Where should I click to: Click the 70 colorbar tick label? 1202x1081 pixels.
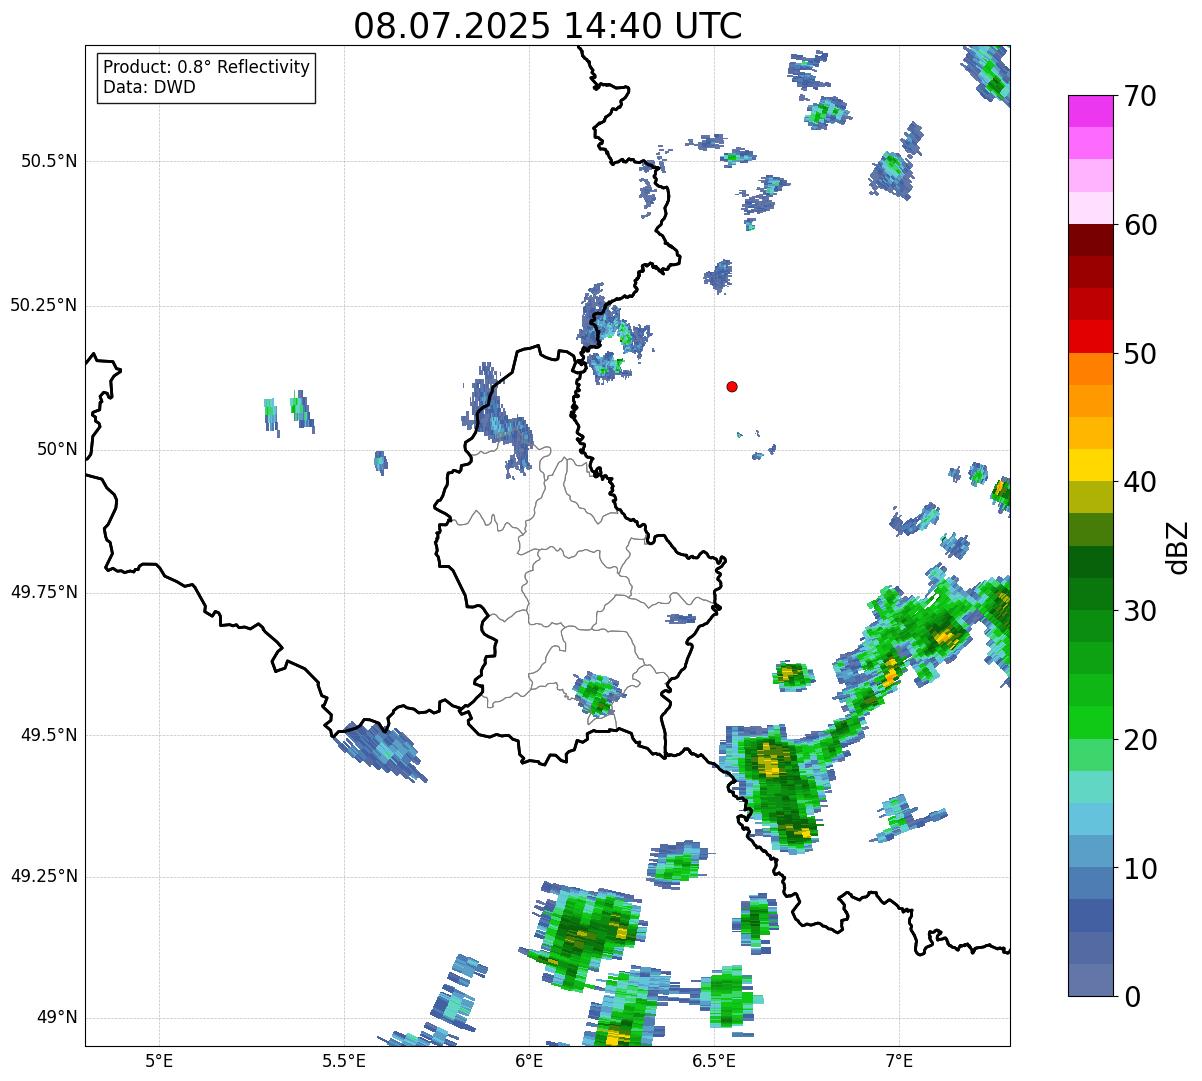pyautogui.click(x=1140, y=97)
